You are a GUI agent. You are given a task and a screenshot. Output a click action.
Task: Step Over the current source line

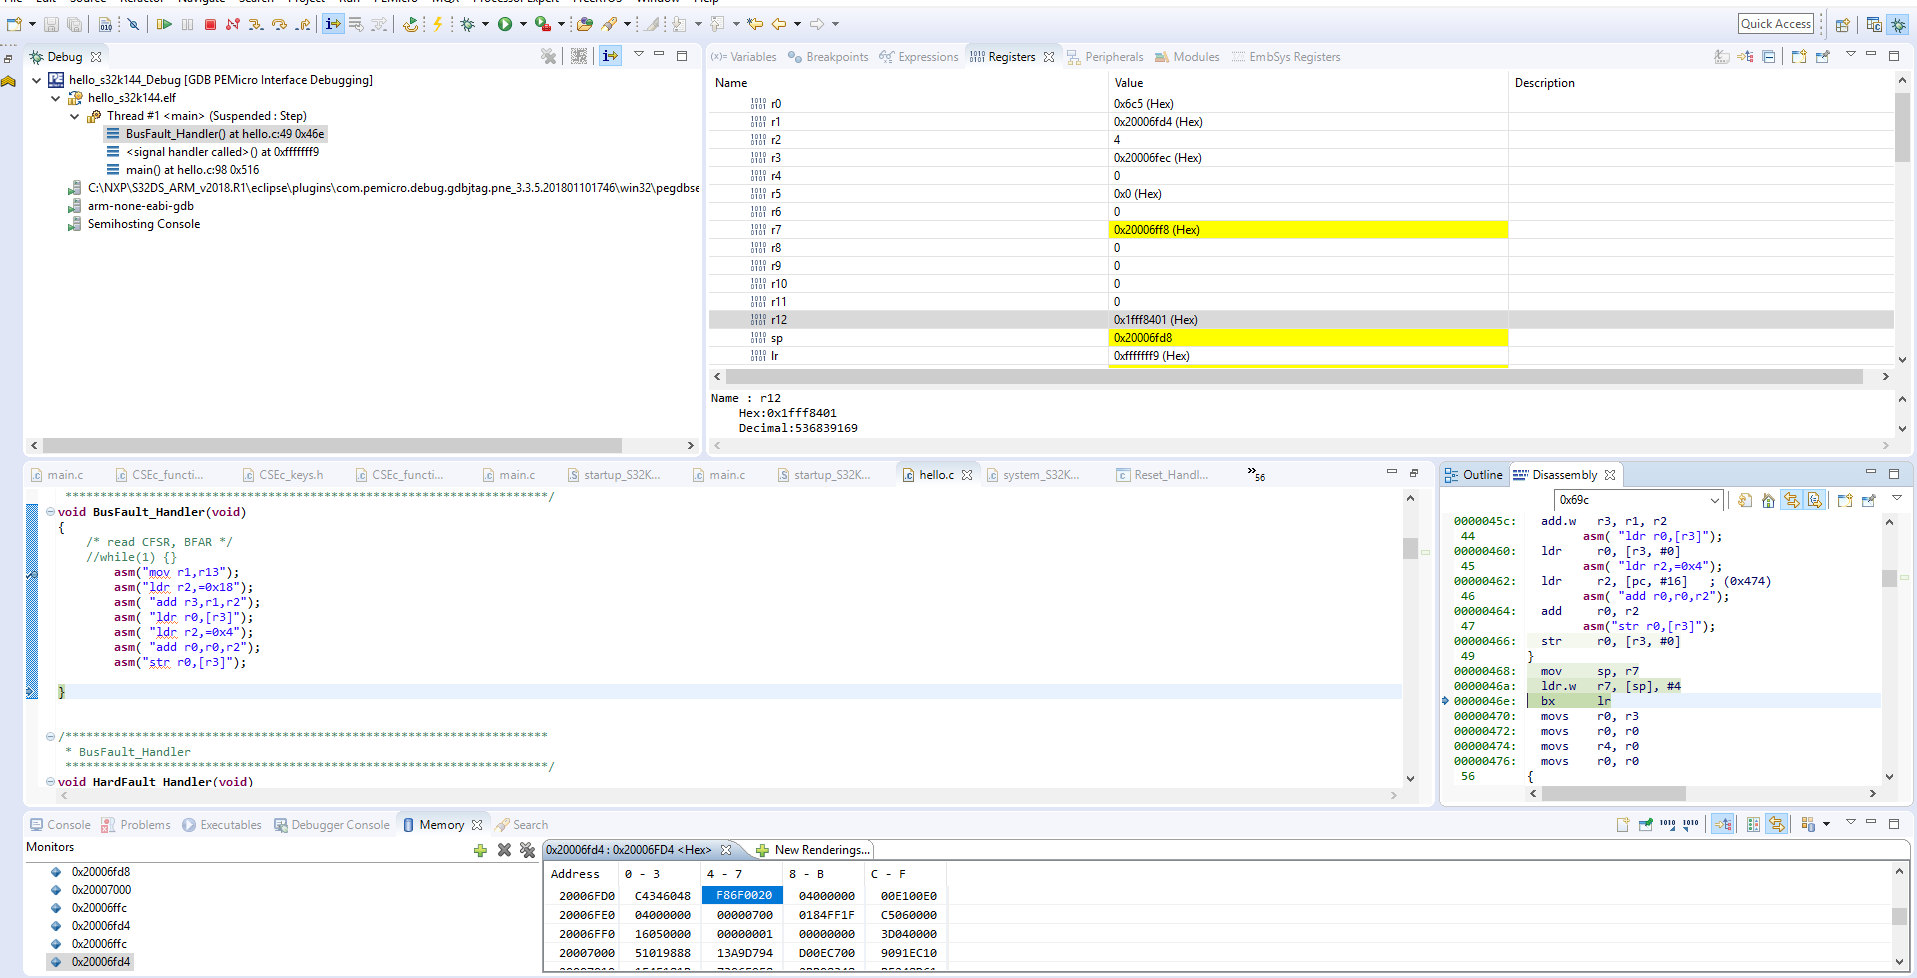278,25
